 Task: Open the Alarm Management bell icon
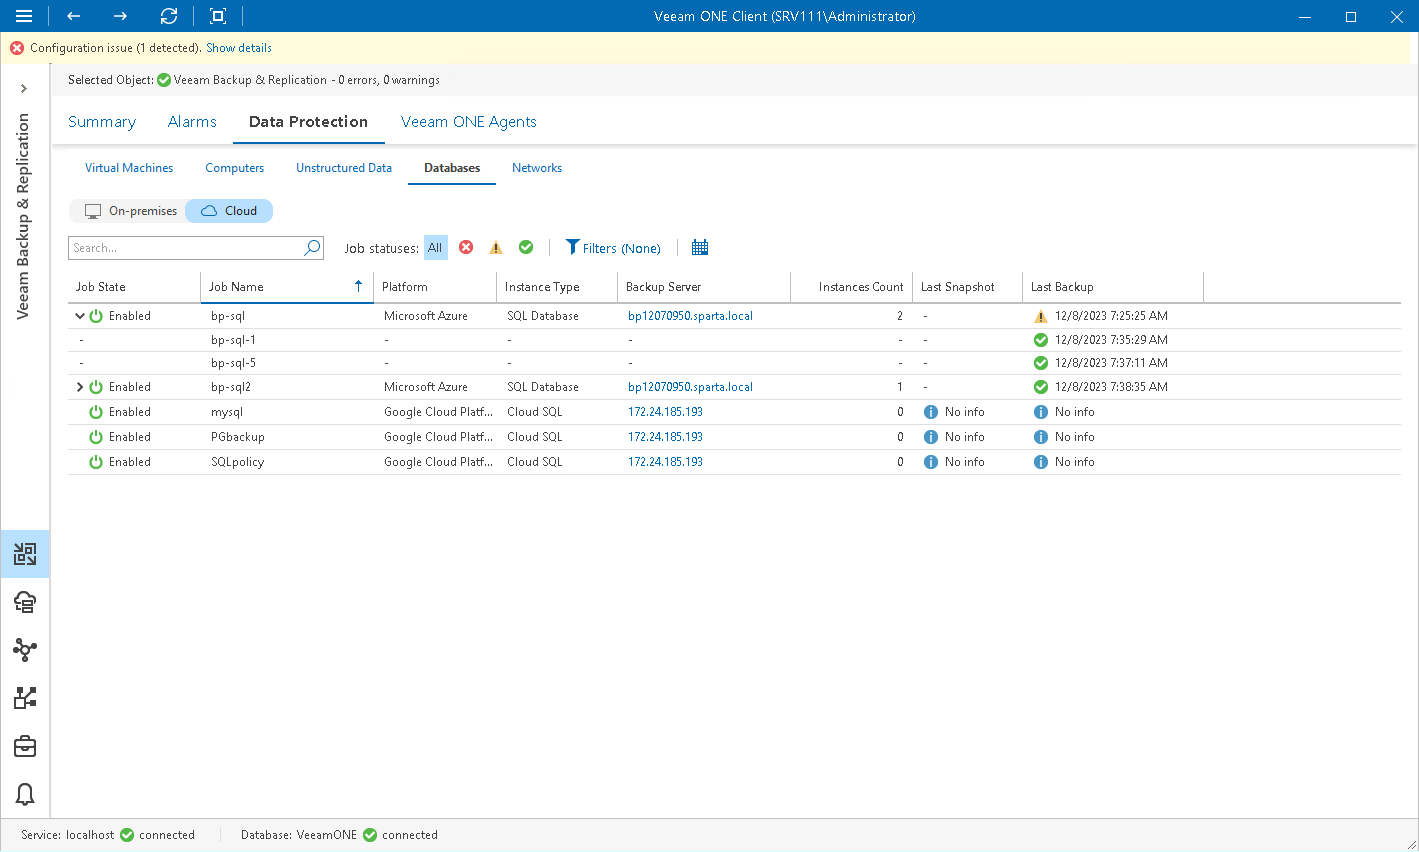[x=24, y=794]
